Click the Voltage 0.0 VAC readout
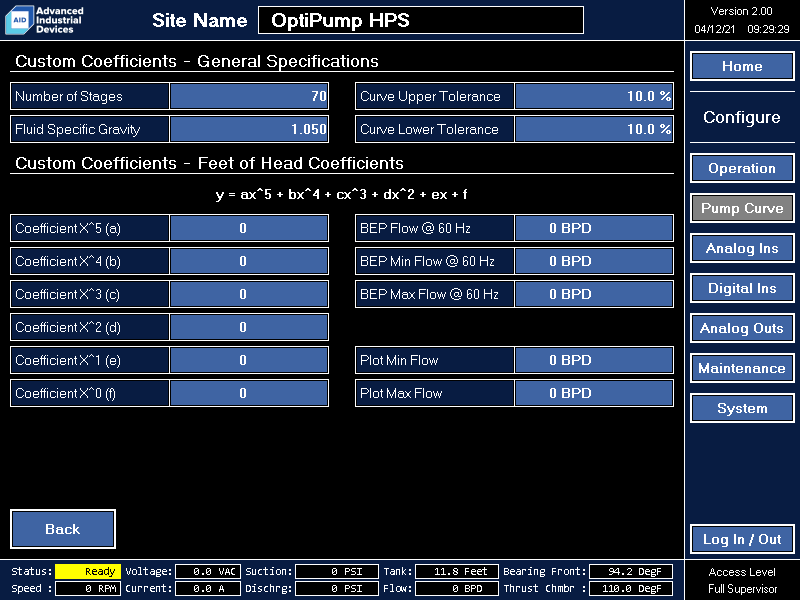 click(x=208, y=571)
